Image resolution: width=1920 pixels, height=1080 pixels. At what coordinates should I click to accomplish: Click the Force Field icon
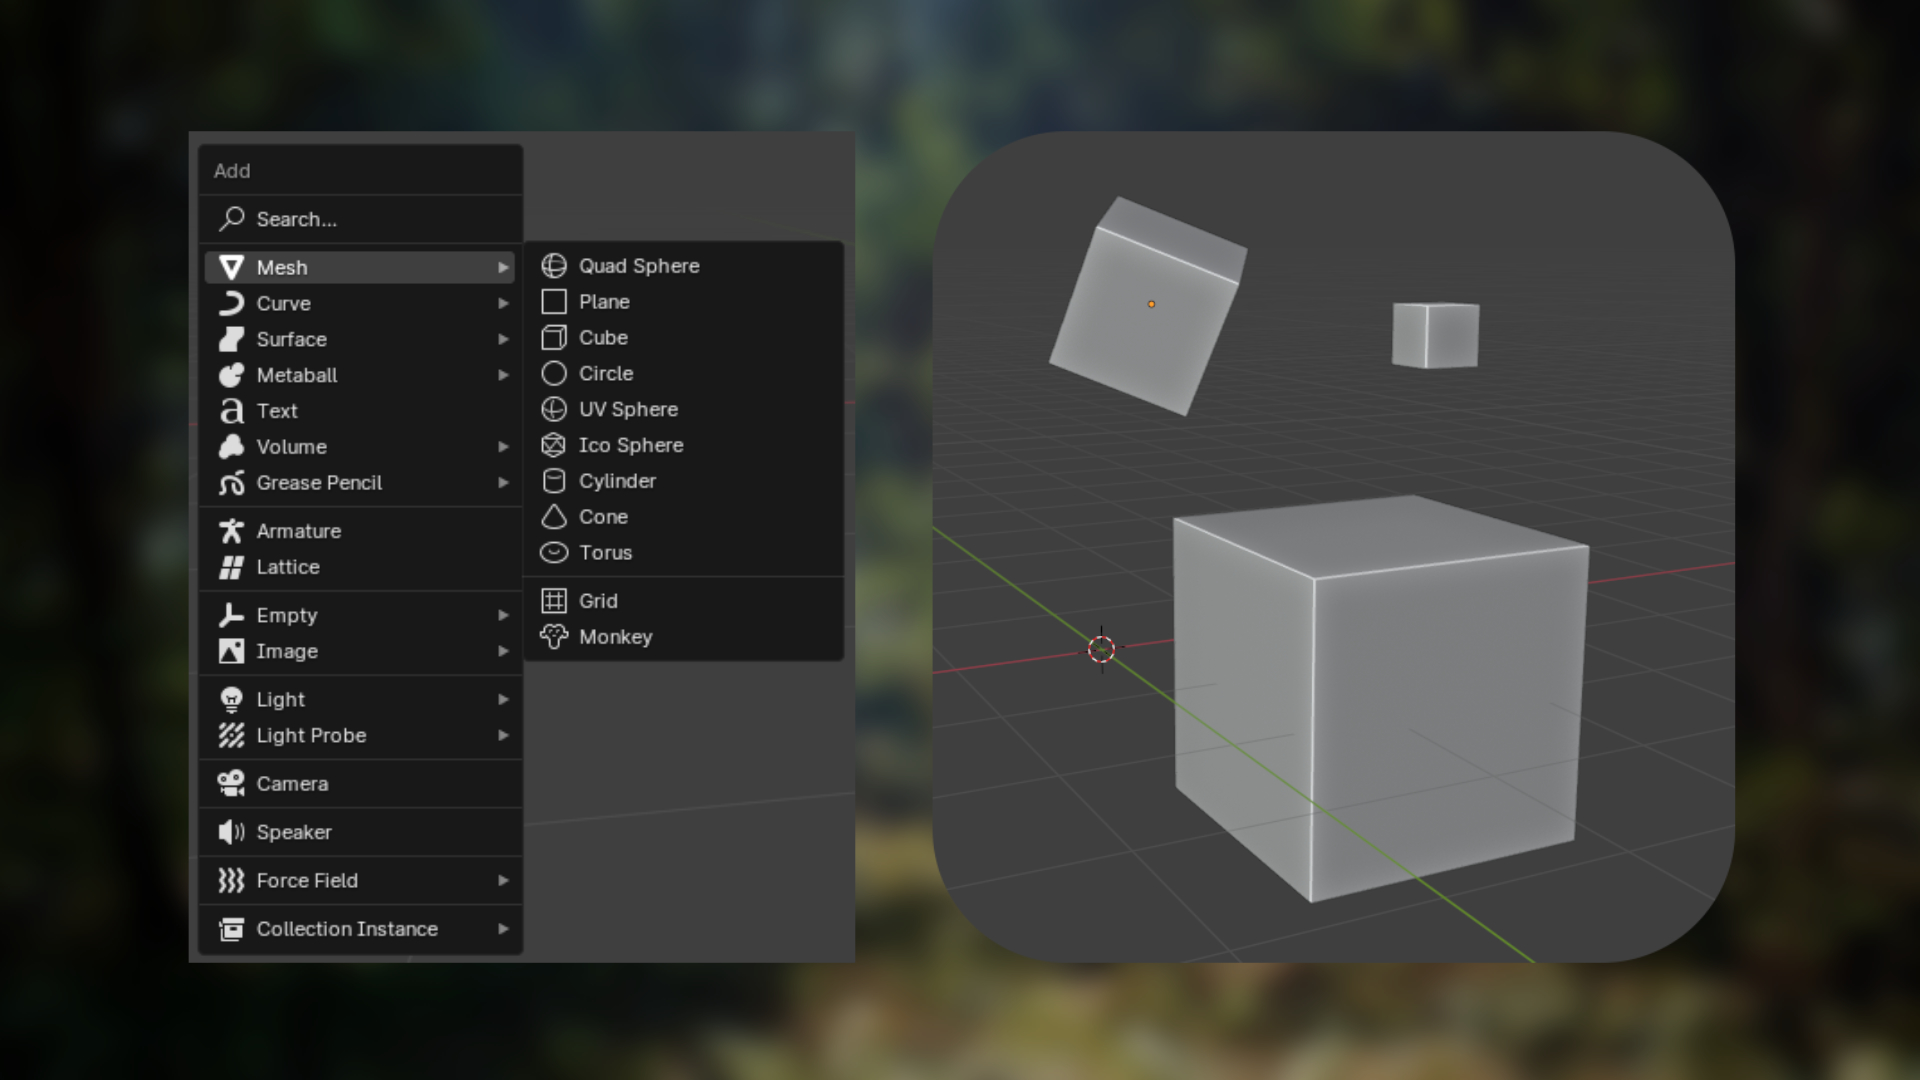tap(231, 880)
